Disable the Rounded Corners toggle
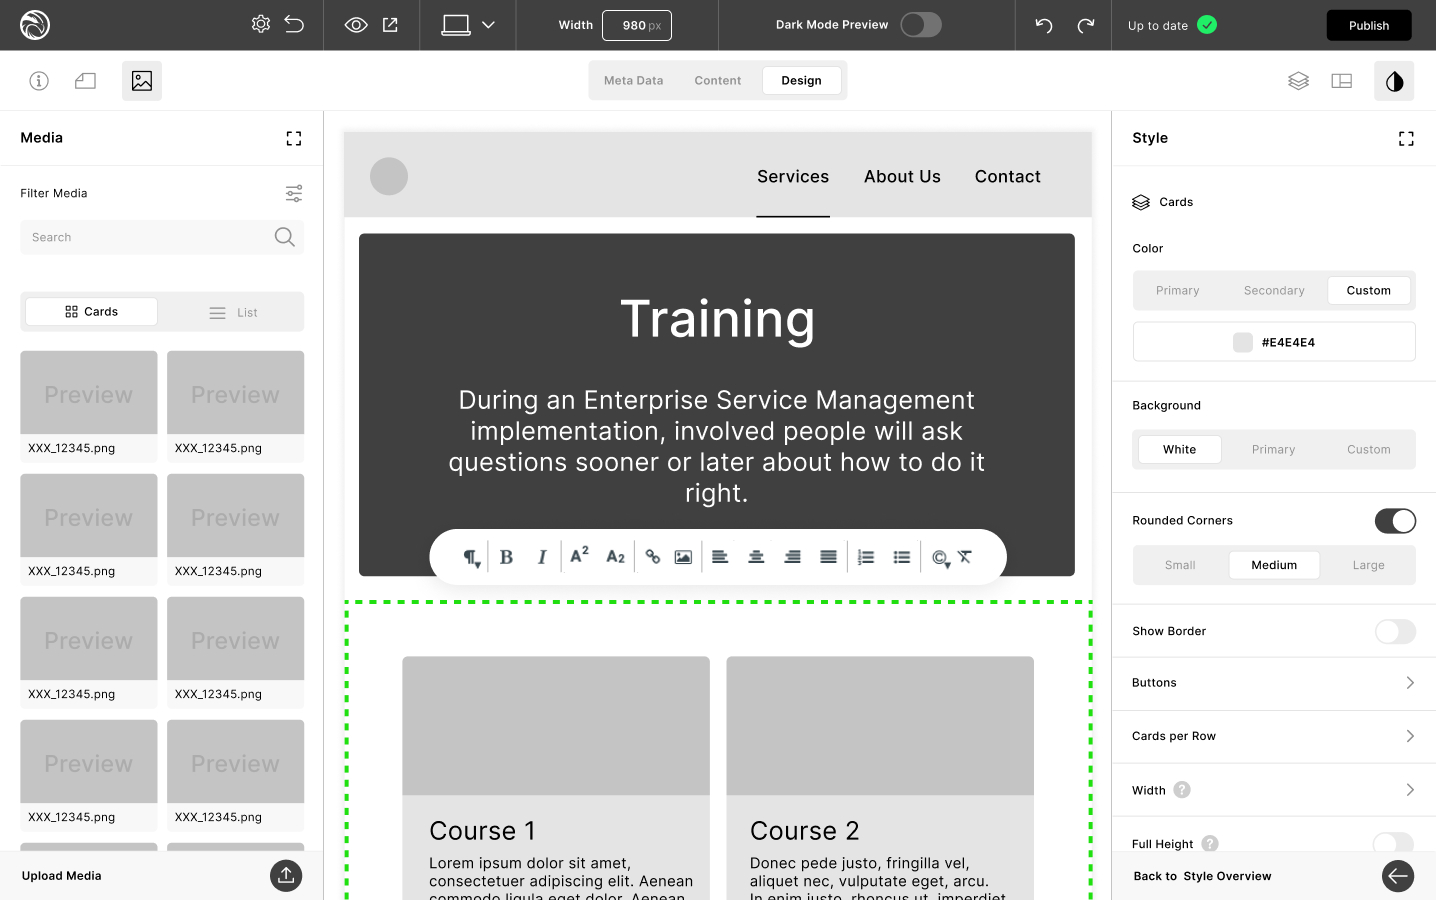Image resolution: width=1436 pixels, height=900 pixels. pos(1394,521)
